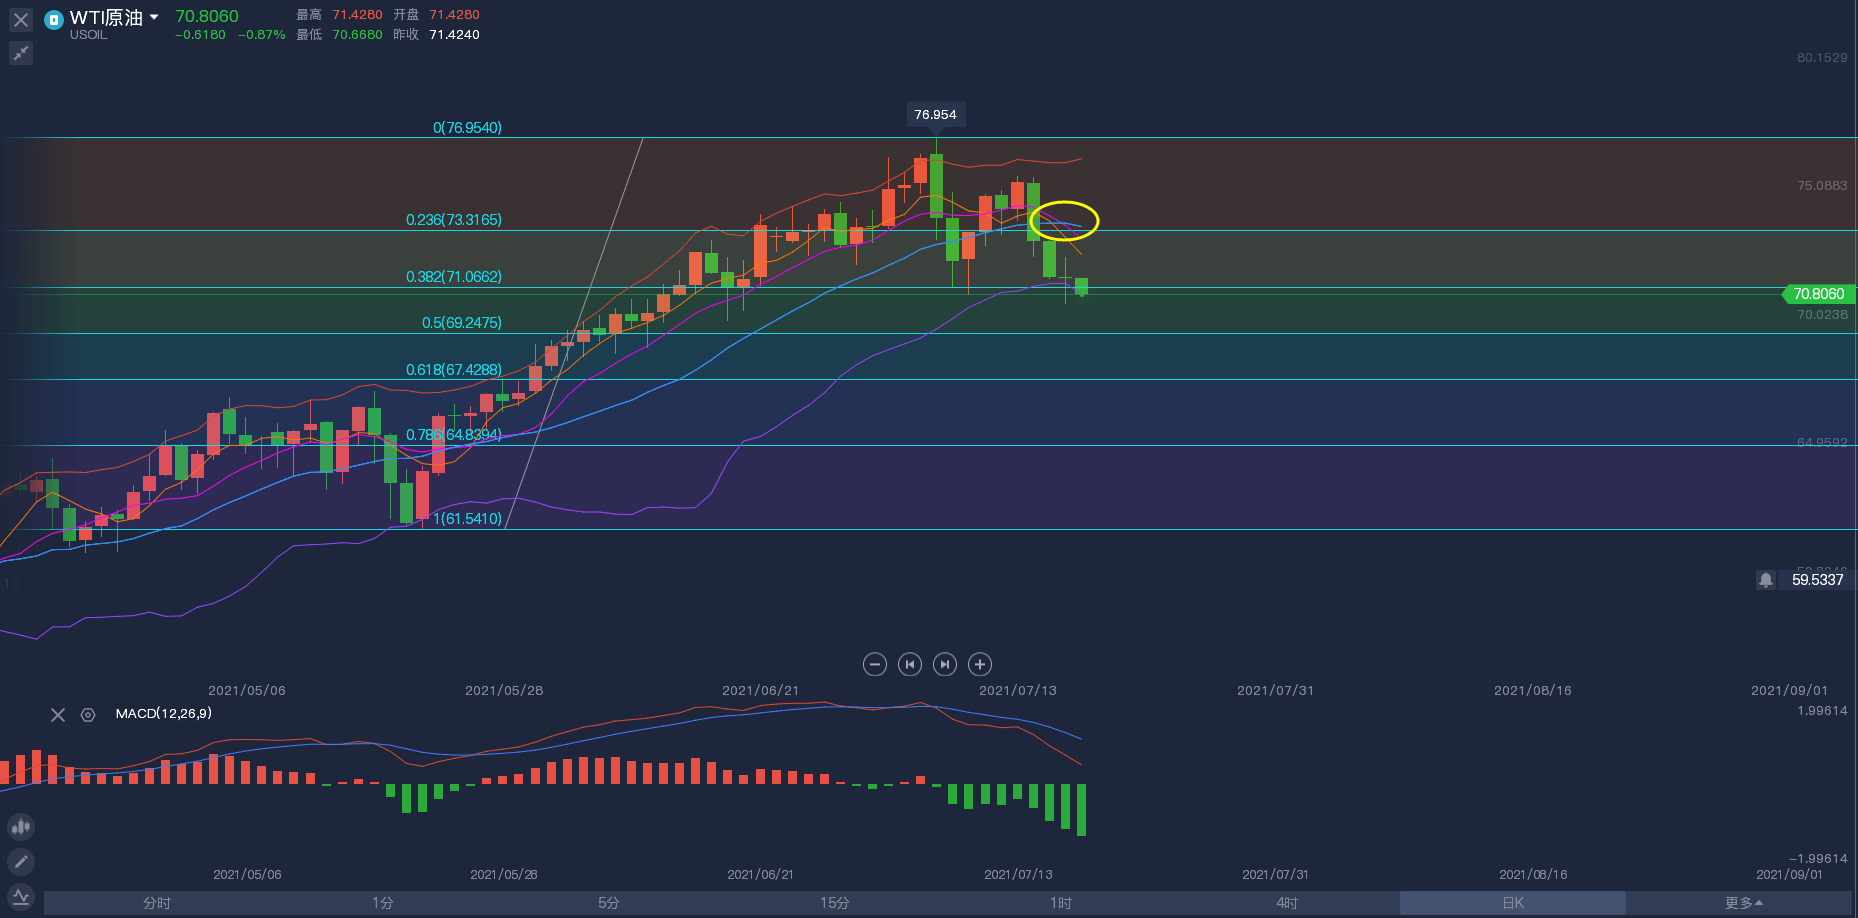Switch to the 15分 timeframe tab
The height and width of the screenshot is (918, 1858).
835,903
